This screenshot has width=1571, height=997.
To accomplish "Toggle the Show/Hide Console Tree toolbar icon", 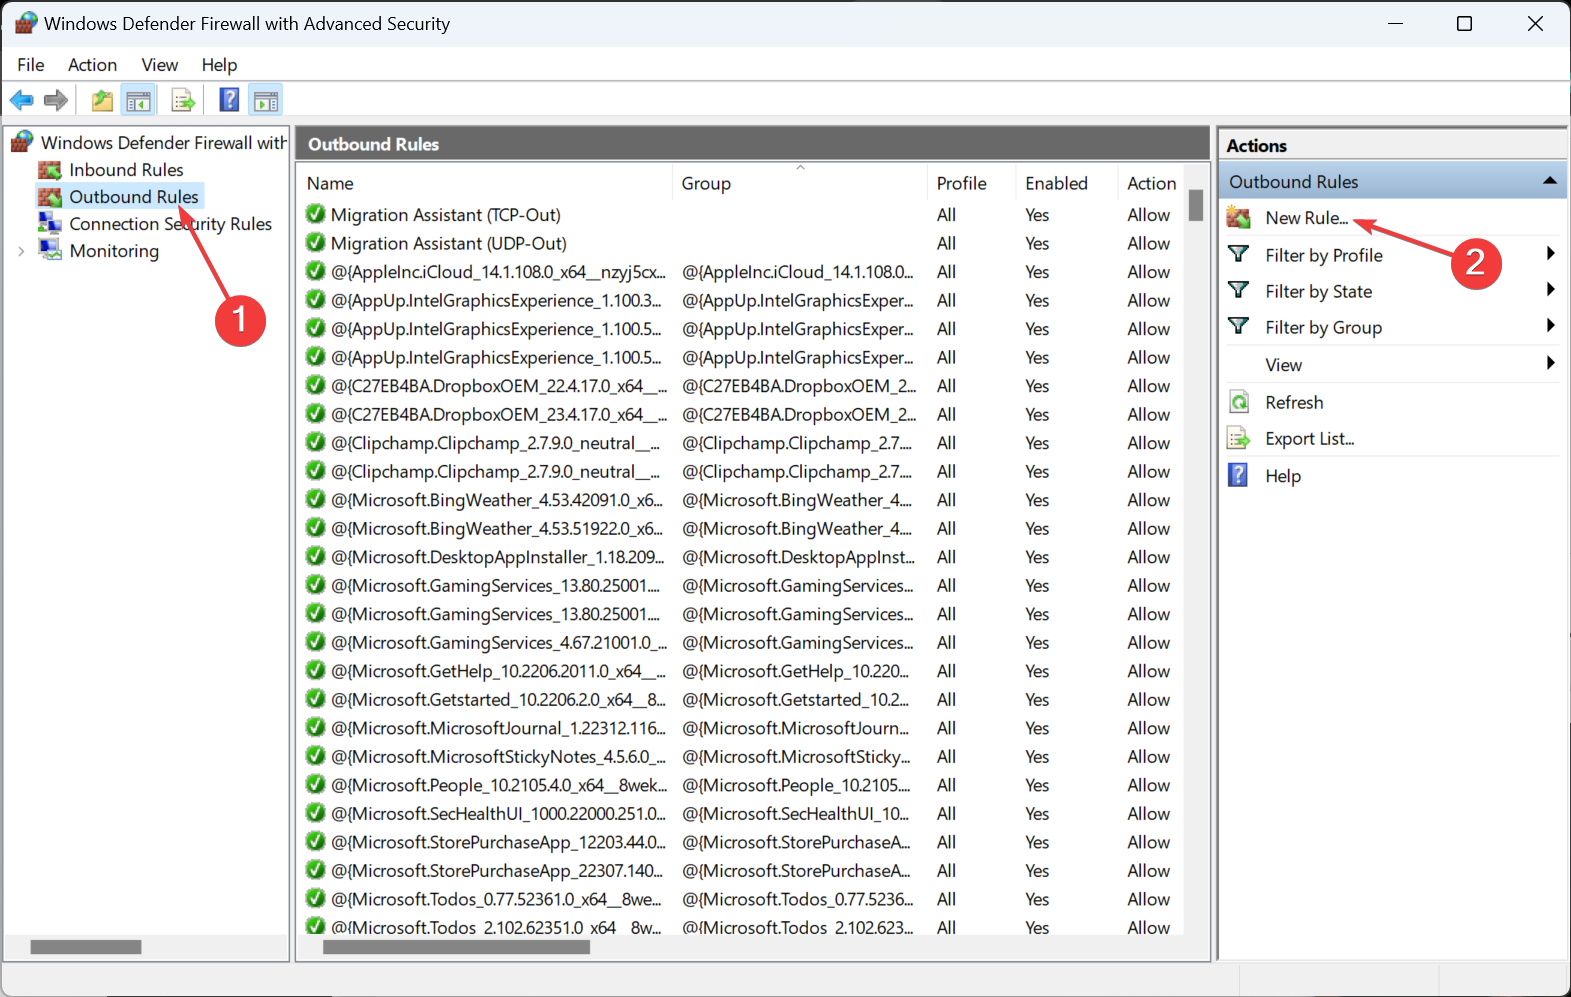I will [x=138, y=100].
